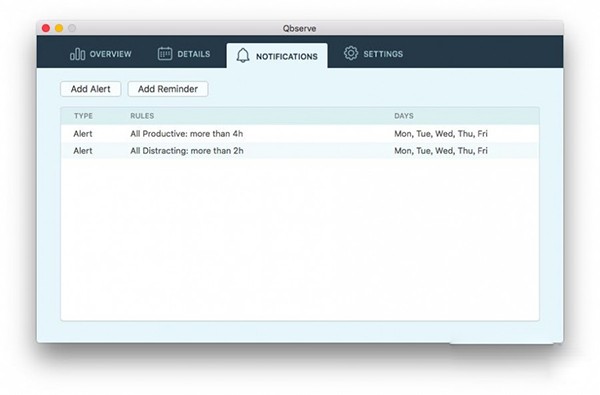
Task: Minimize the Qbserve window with yellow button
Action: point(59,28)
